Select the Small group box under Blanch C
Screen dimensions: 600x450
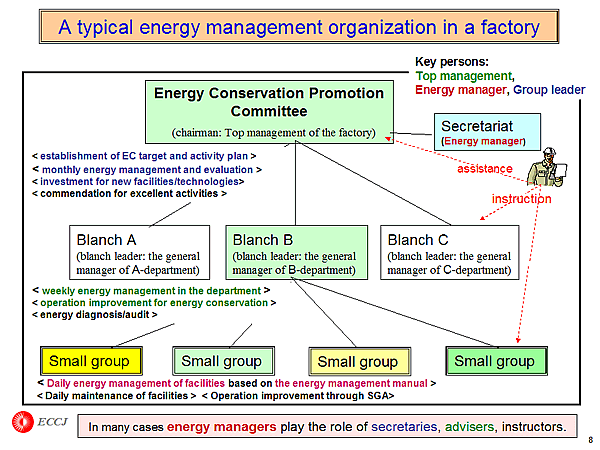click(494, 360)
